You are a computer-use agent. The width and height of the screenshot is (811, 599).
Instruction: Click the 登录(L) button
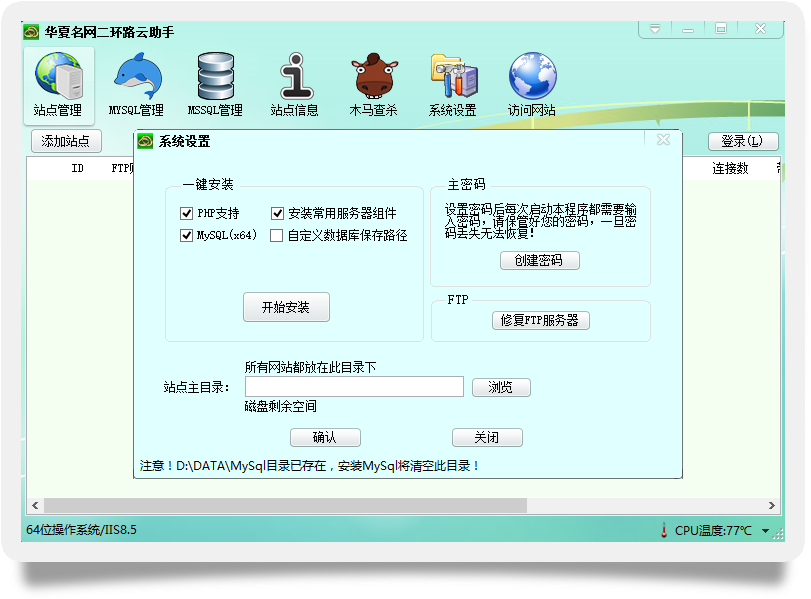(x=743, y=141)
